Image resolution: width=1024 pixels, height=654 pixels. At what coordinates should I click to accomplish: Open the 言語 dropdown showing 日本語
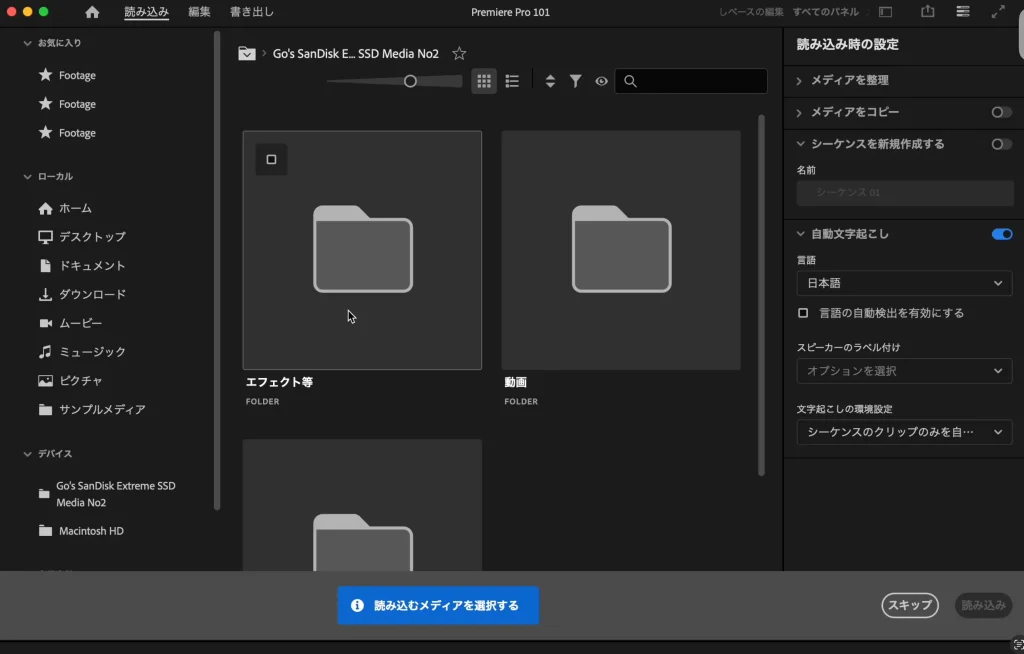pos(904,283)
